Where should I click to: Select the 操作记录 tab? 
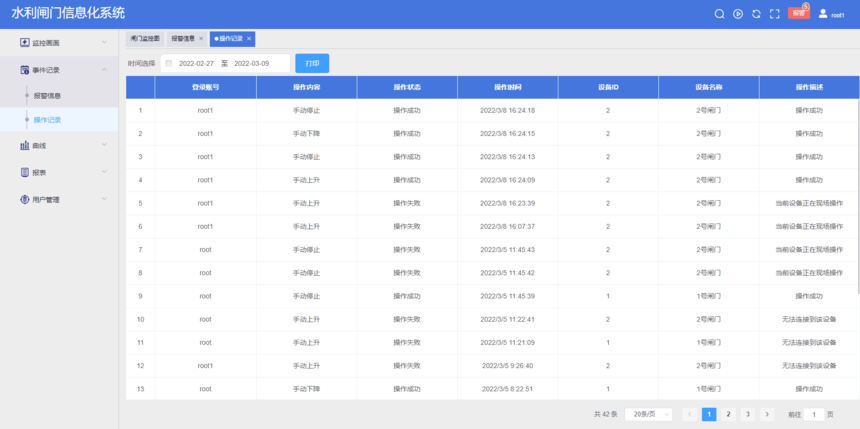tap(231, 39)
